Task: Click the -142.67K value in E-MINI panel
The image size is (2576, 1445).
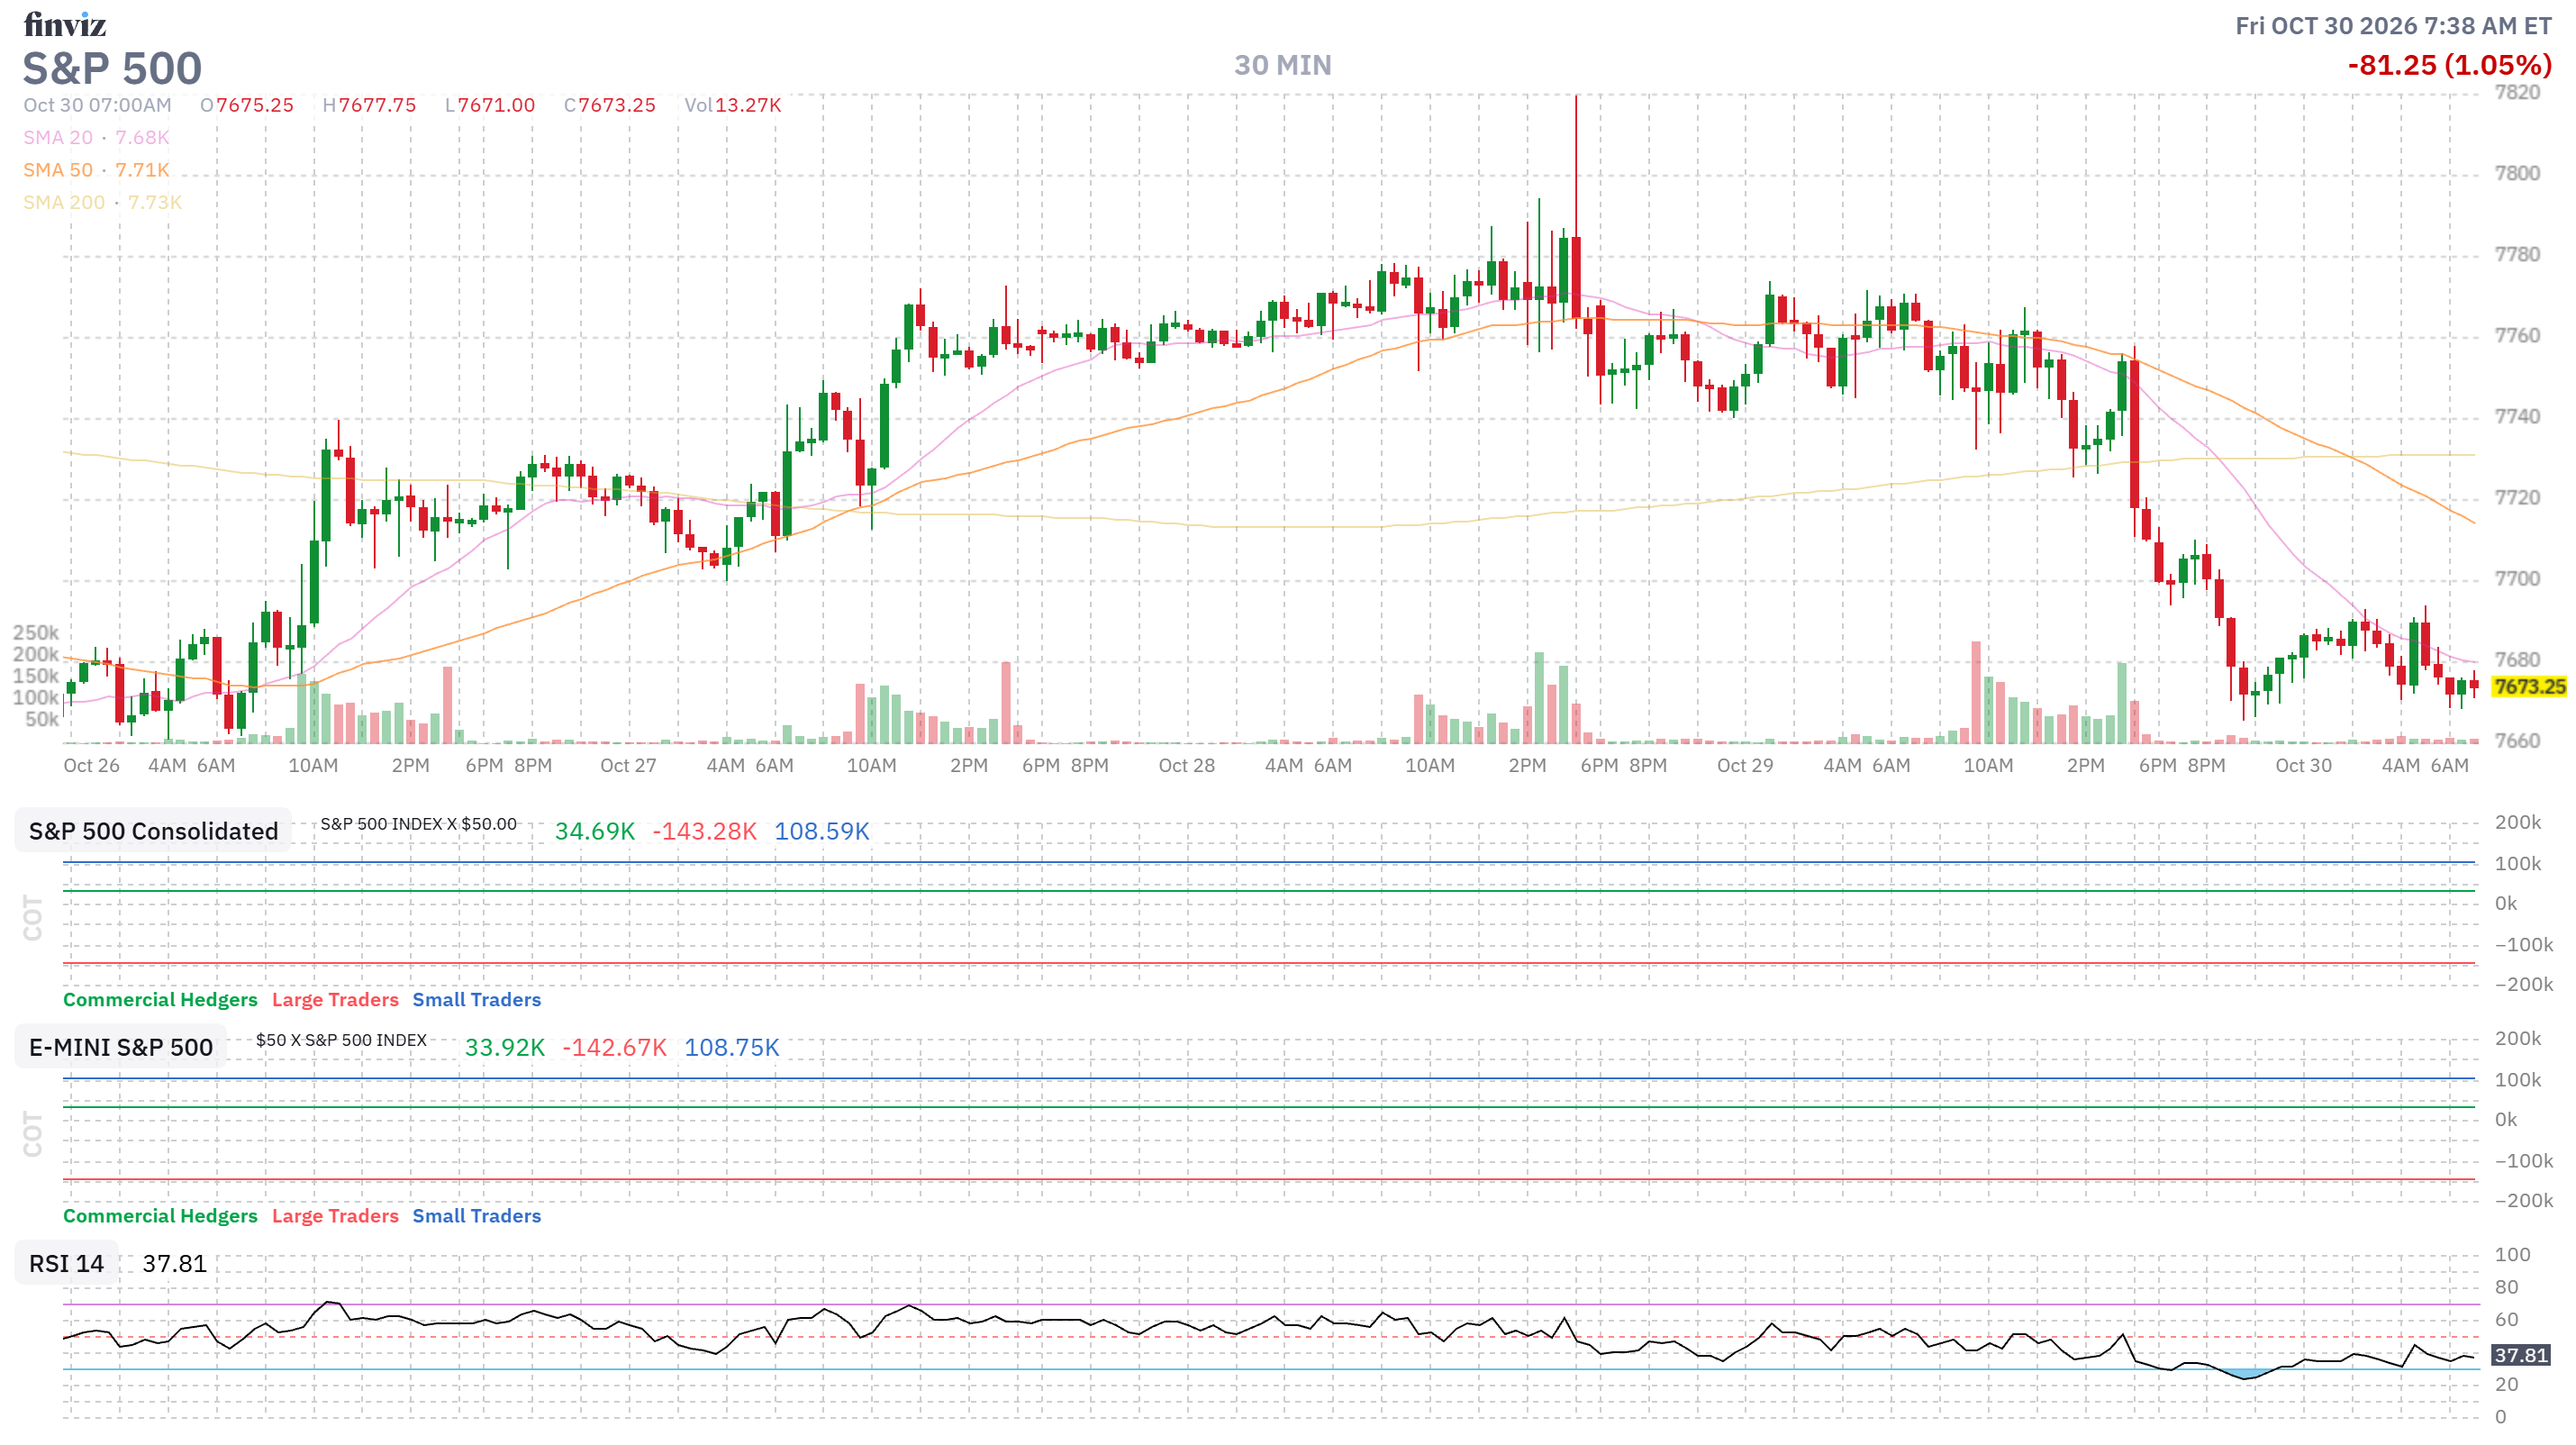Action: [x=614, y=1047]
